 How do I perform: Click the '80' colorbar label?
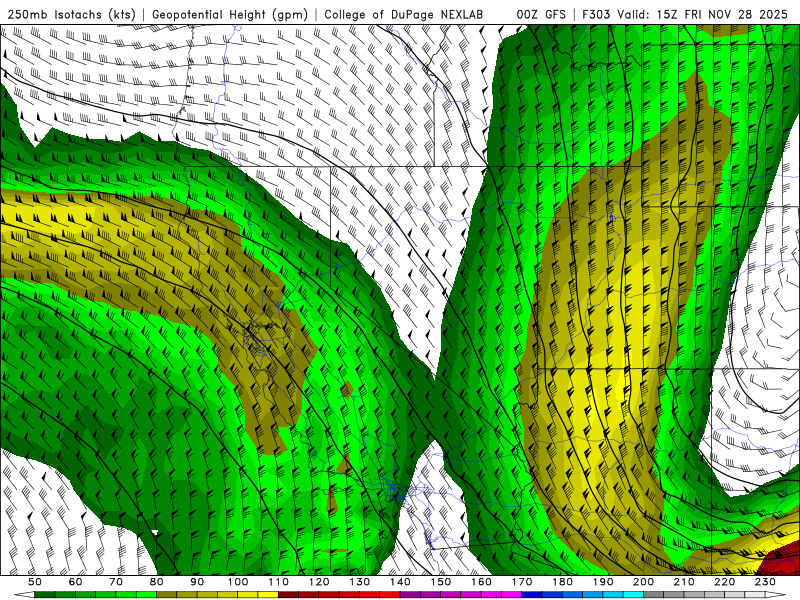pos(157,582)
